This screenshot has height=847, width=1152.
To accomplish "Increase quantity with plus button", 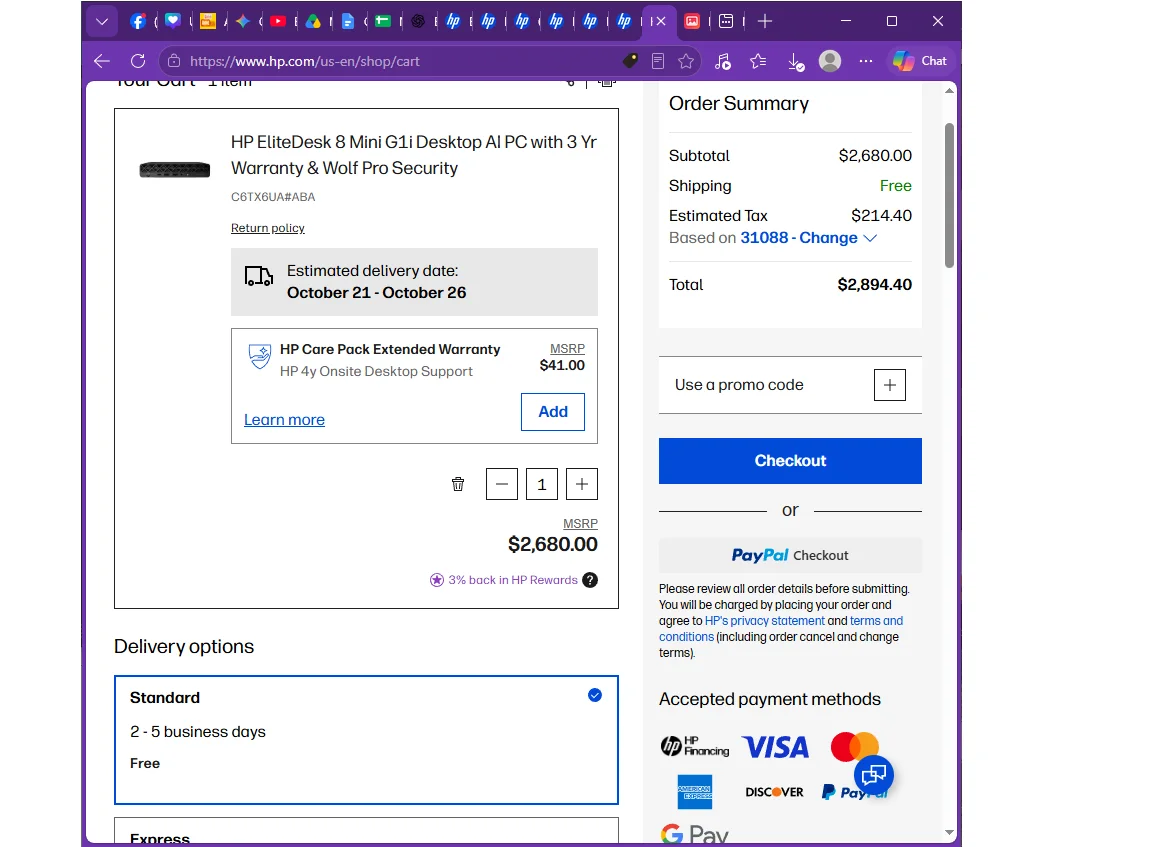I will 582,484.
